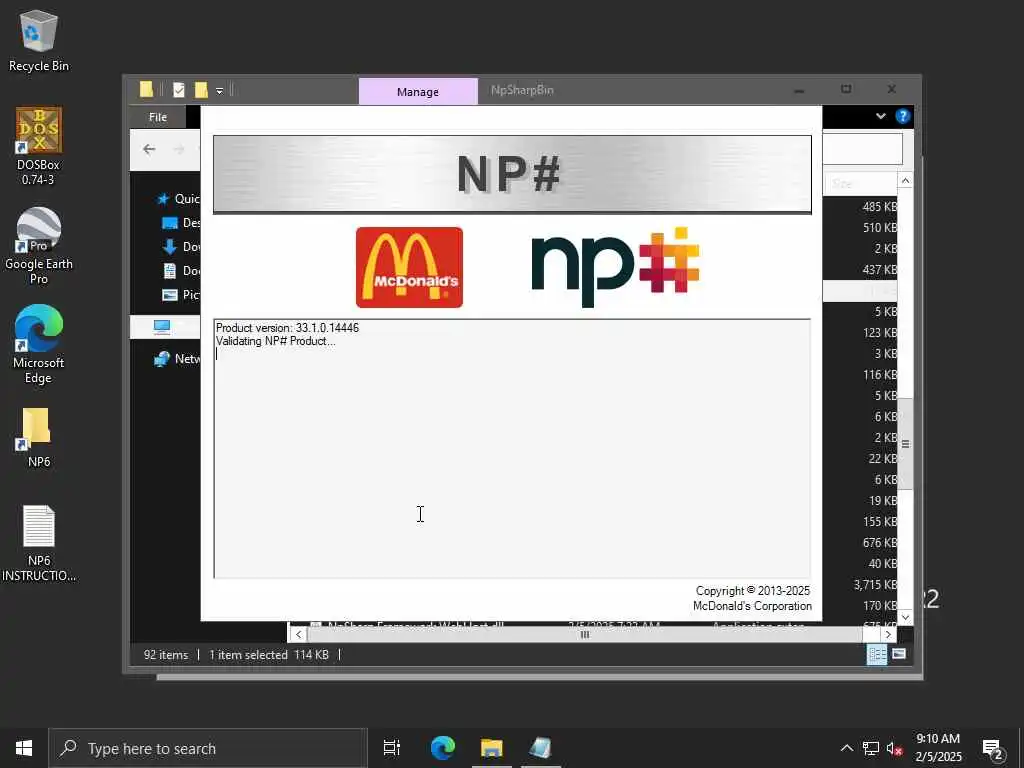
Task: Launch DOSBox 0.74-3 desktop shortcut
Action: (x=39, y=146)
